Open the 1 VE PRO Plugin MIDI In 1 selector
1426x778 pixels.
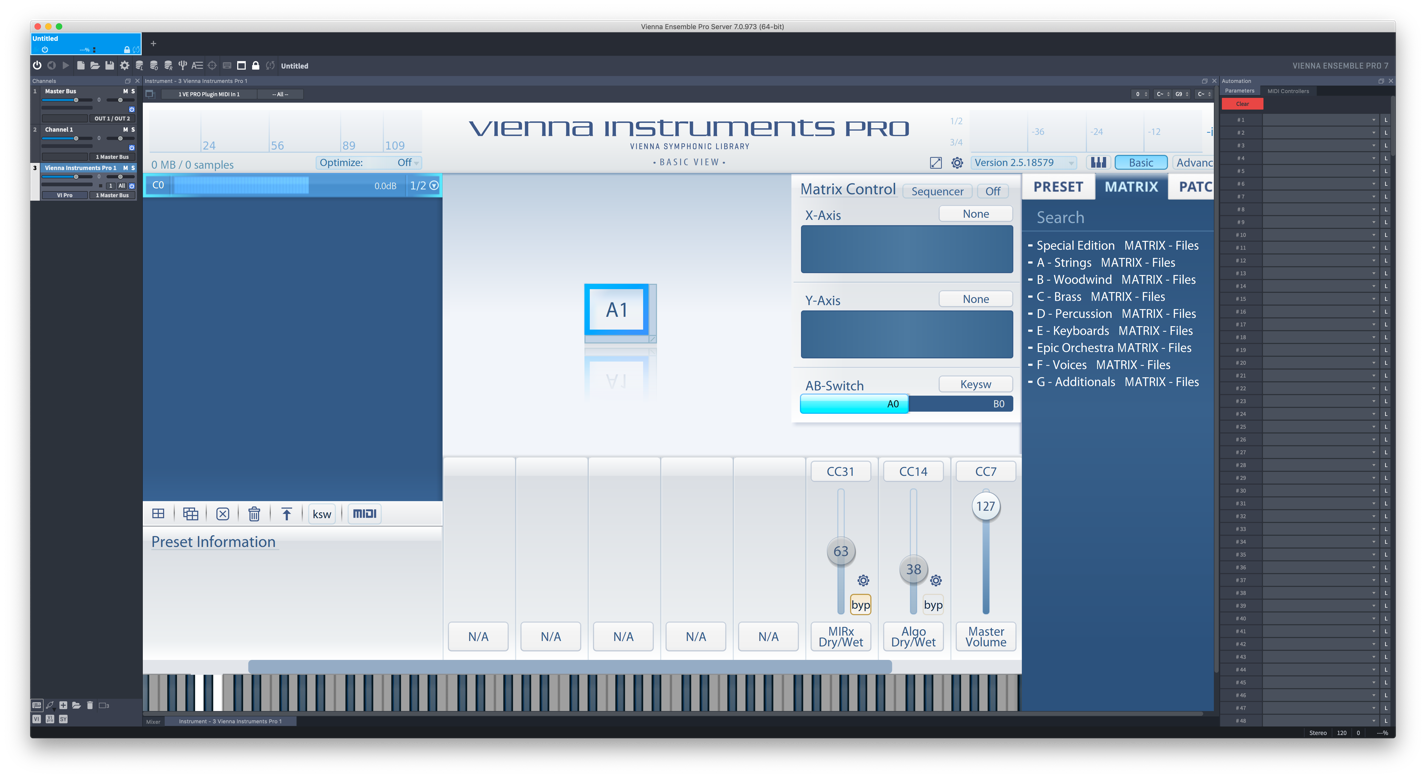click(x=209, y=94)
